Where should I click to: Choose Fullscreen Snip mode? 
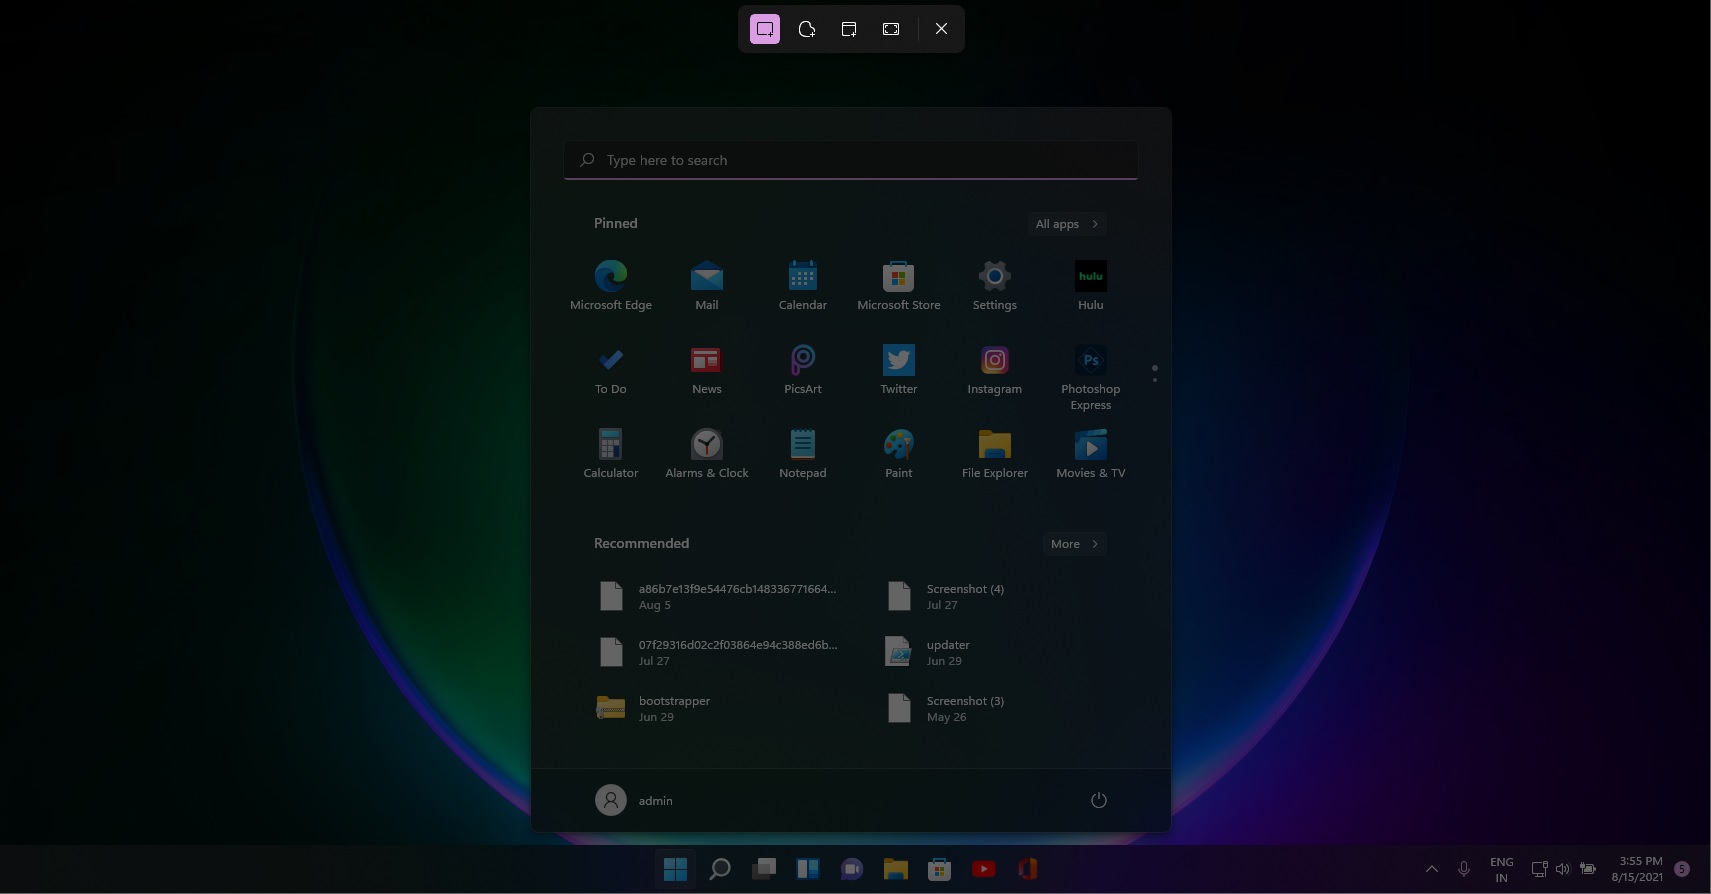click(x=891, y=29)
